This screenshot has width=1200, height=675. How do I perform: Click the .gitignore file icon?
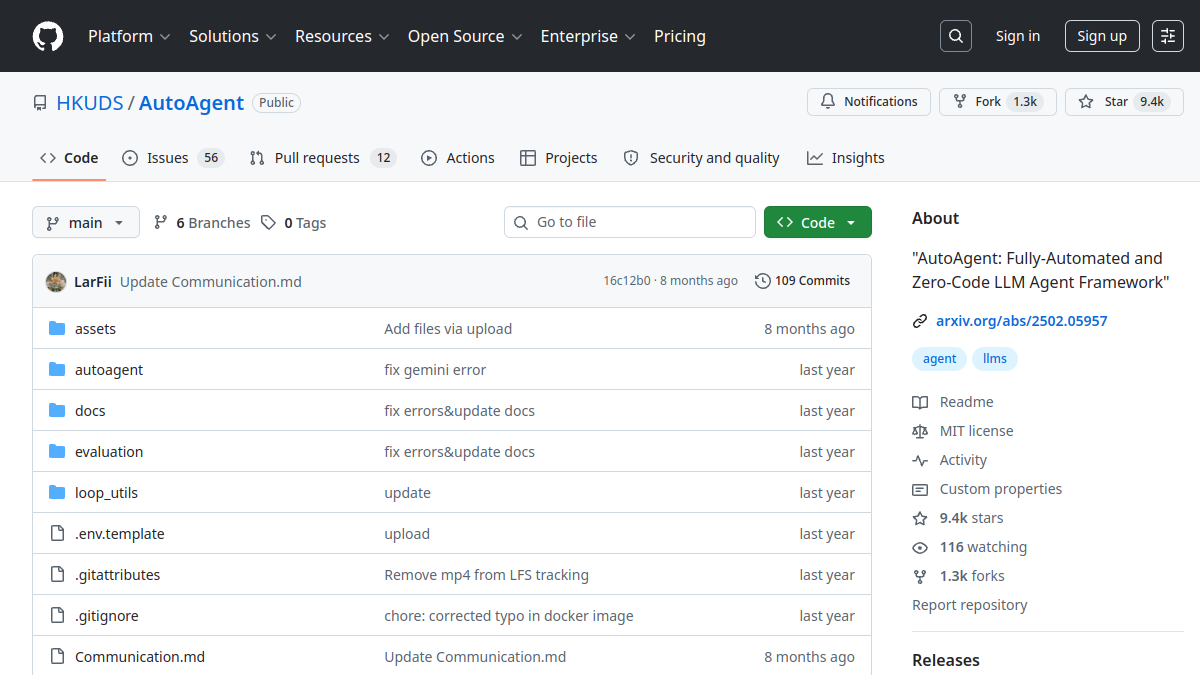57,616
